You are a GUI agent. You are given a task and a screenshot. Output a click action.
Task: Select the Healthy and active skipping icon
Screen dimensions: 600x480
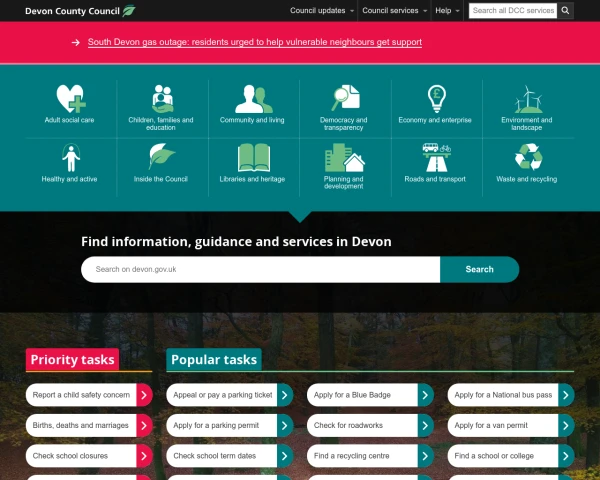click(71, 157)
